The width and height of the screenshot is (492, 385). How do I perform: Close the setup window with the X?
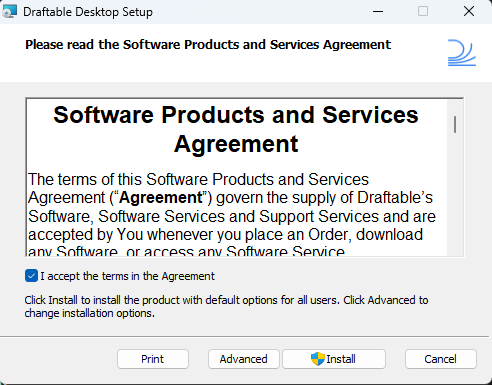[x=469, y=11]
